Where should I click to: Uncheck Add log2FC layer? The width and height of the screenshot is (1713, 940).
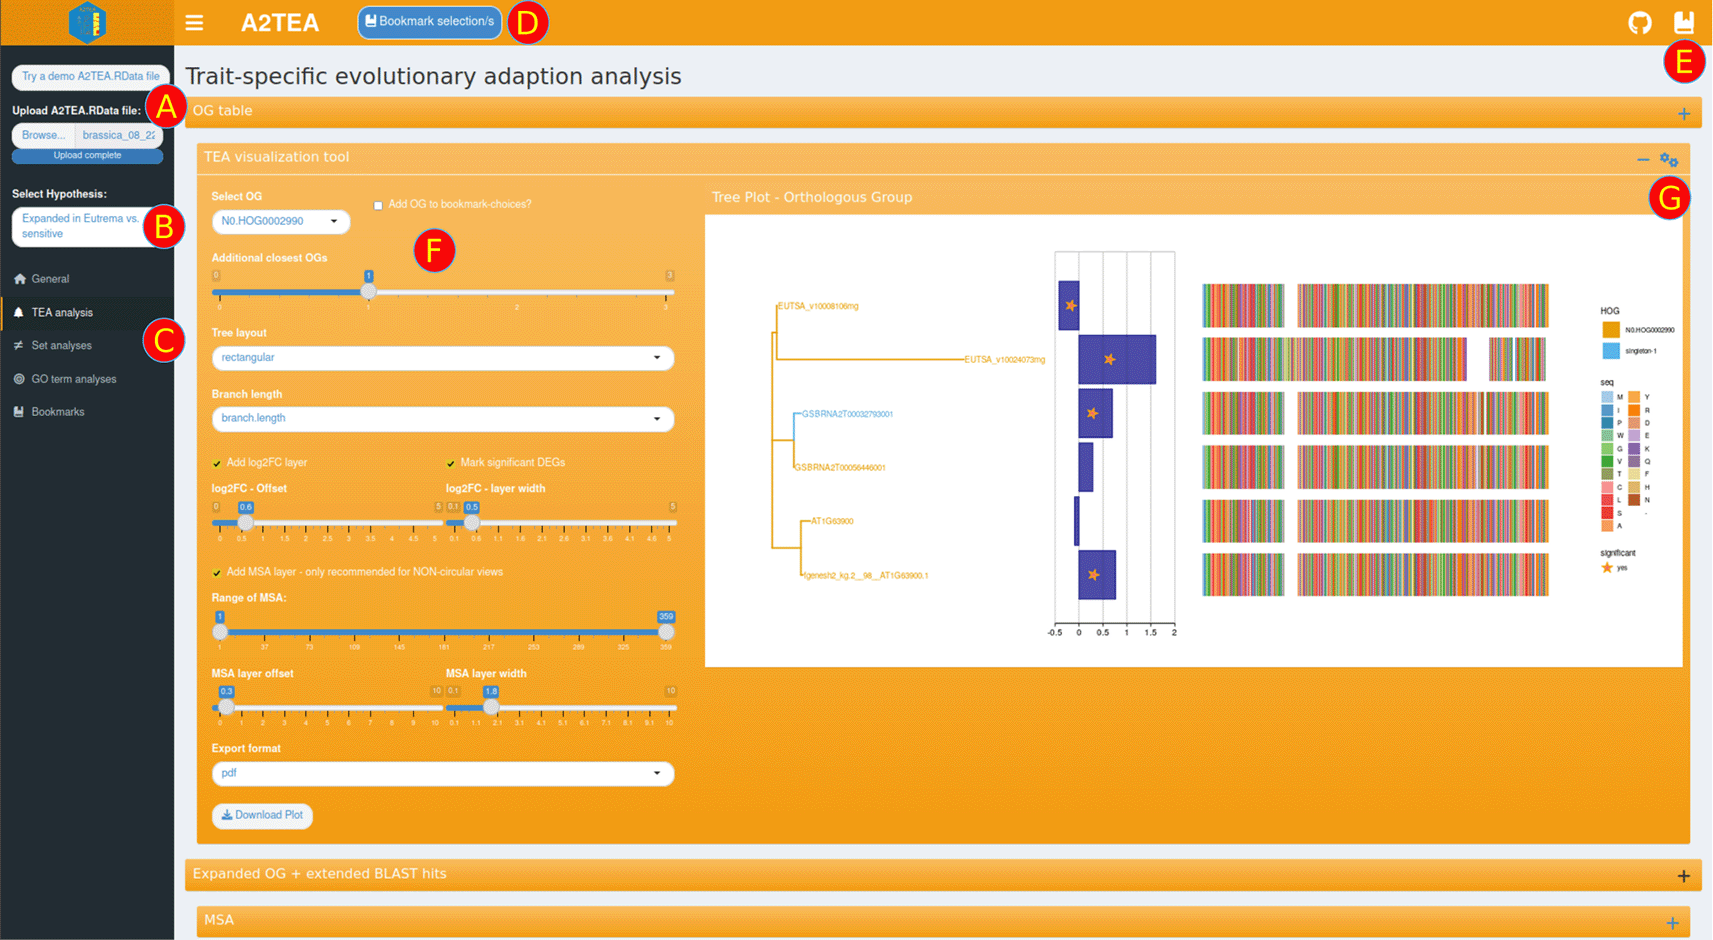click(x=217, y=463)
